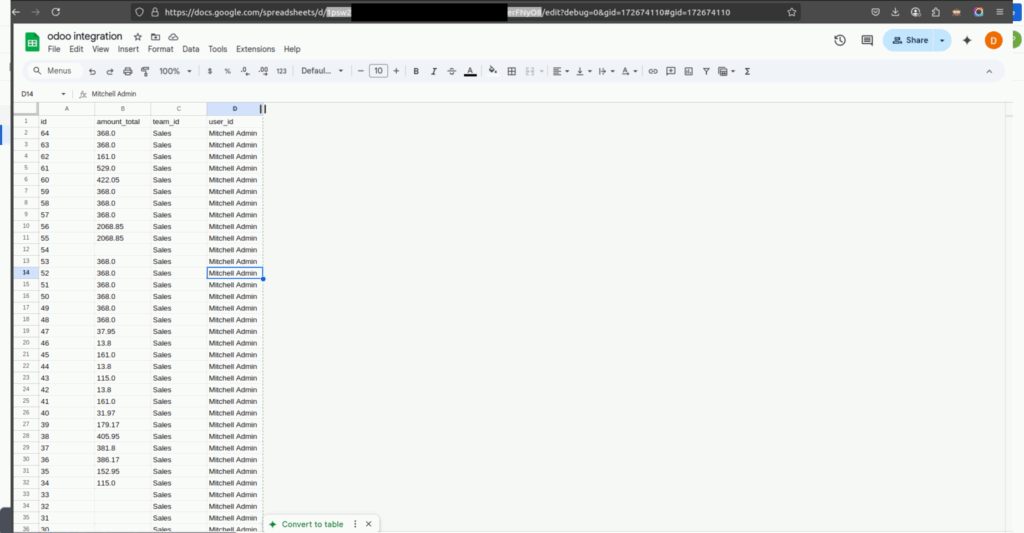Image resolution: width=1024 pixels, height=533 pixels.
Task: Click Convert to table
Action: pyautogui.click(x=306, y=524)
